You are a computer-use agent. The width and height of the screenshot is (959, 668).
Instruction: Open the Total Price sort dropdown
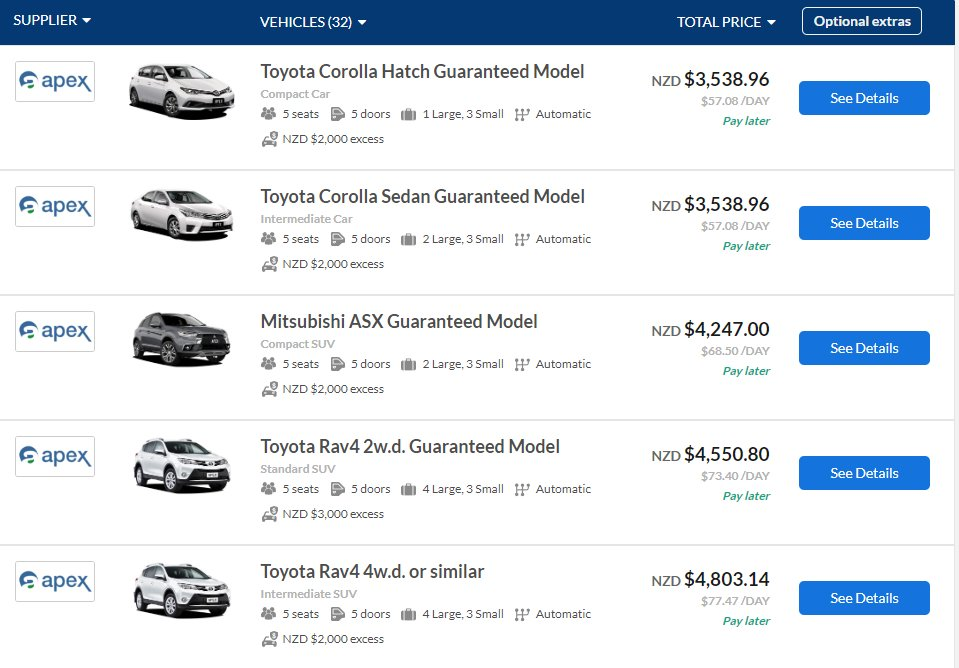point(726,22)
